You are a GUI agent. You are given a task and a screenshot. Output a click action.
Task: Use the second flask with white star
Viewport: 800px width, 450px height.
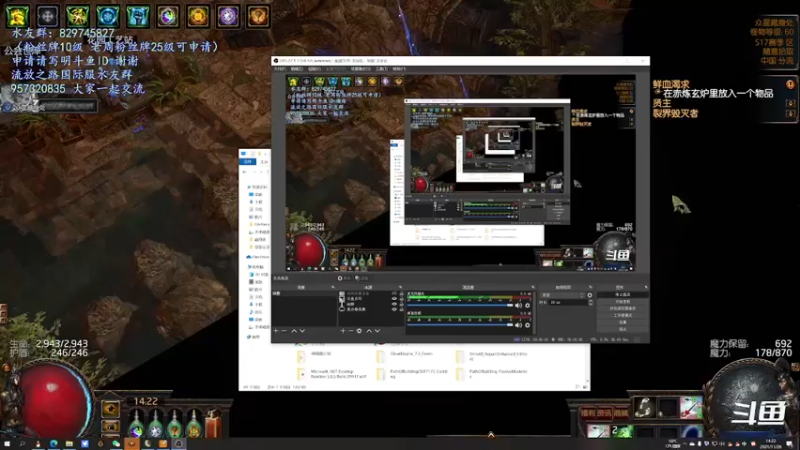[x=156, y=424]
